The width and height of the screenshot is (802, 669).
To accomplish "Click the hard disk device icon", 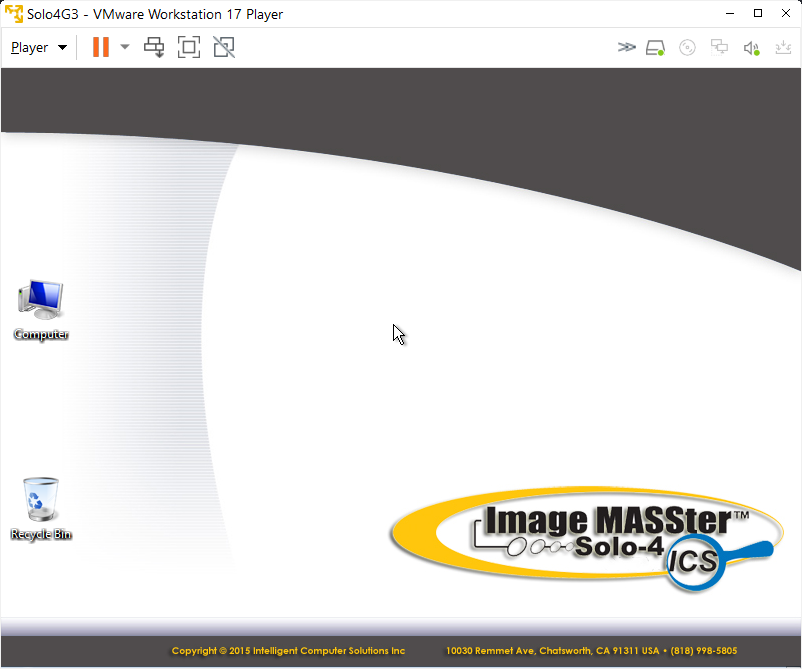I will [x=655, y=47].
